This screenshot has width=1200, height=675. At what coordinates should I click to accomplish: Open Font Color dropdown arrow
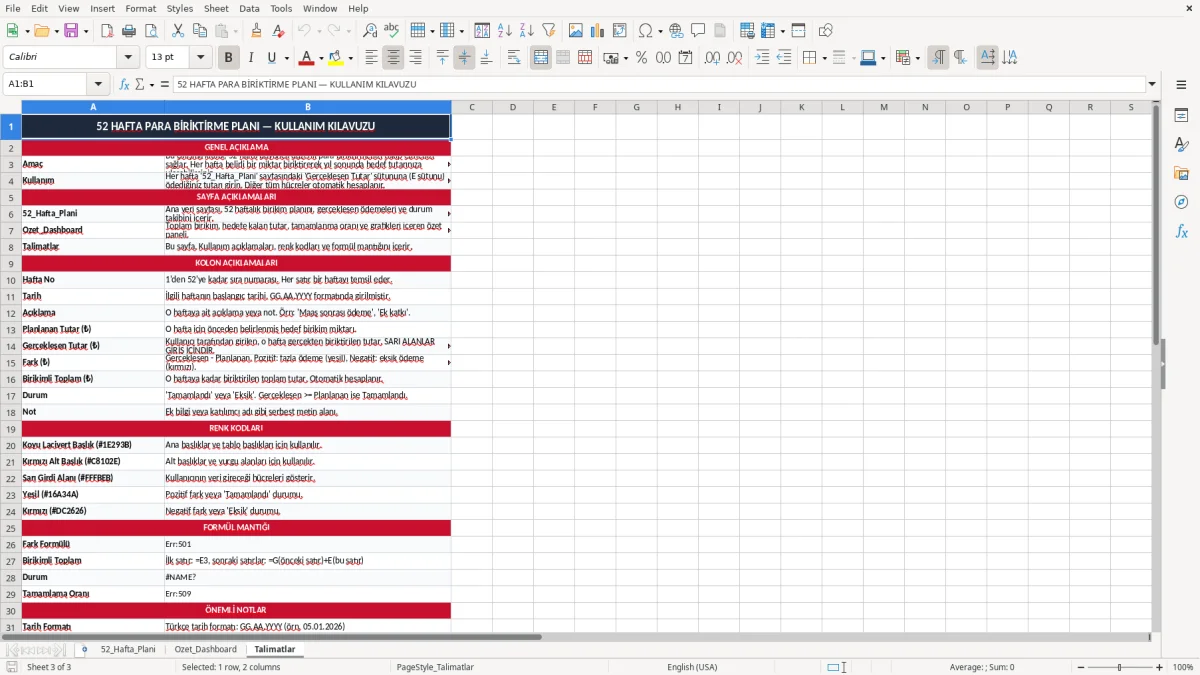pyautogui.click(x=320, y=58)
